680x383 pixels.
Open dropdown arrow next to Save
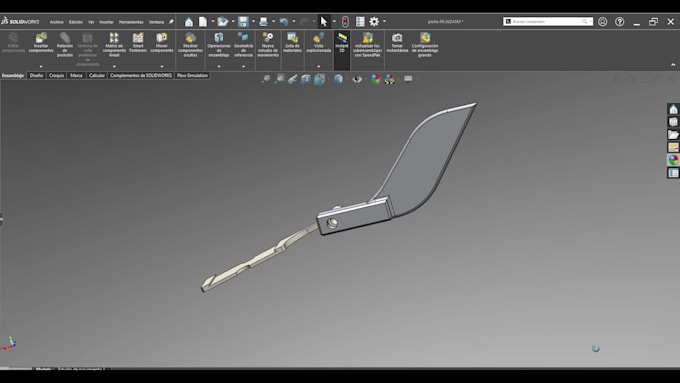click(253, 22)
